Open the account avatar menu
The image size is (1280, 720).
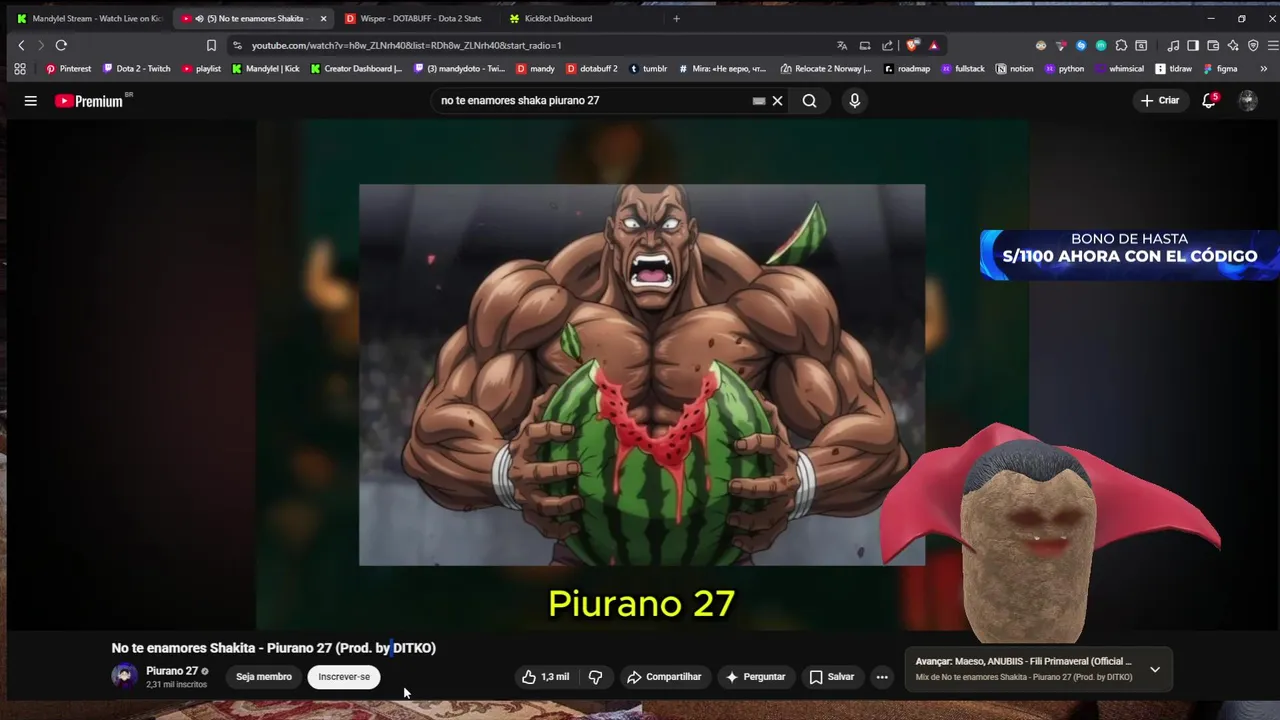click(1248, 100)
